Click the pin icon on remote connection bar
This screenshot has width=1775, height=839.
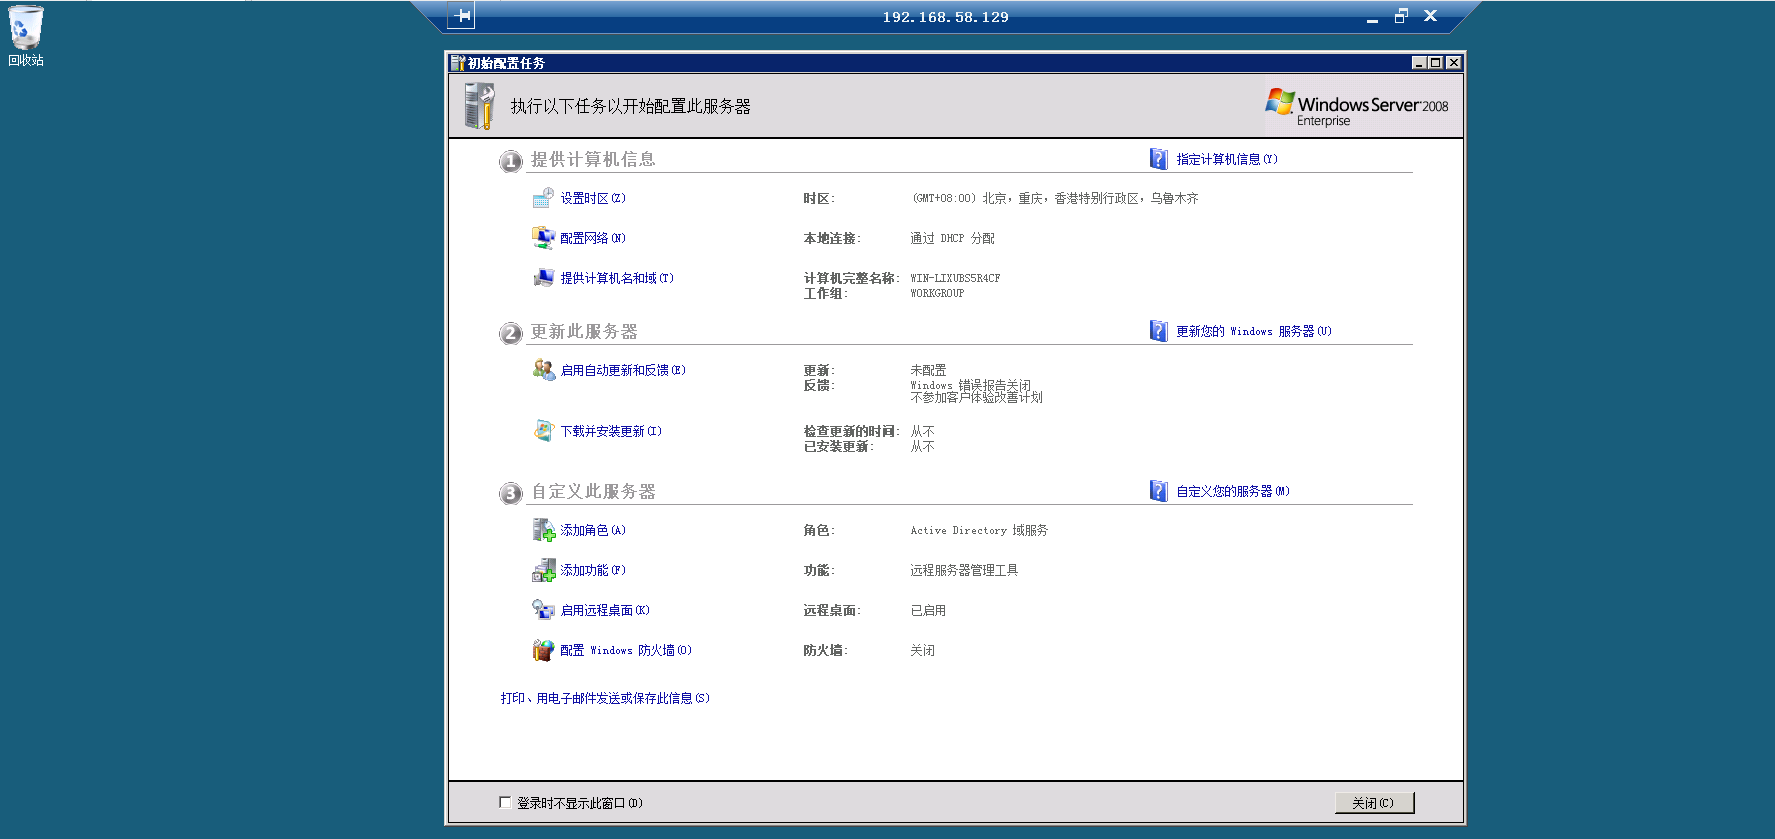tap(462, 16)
